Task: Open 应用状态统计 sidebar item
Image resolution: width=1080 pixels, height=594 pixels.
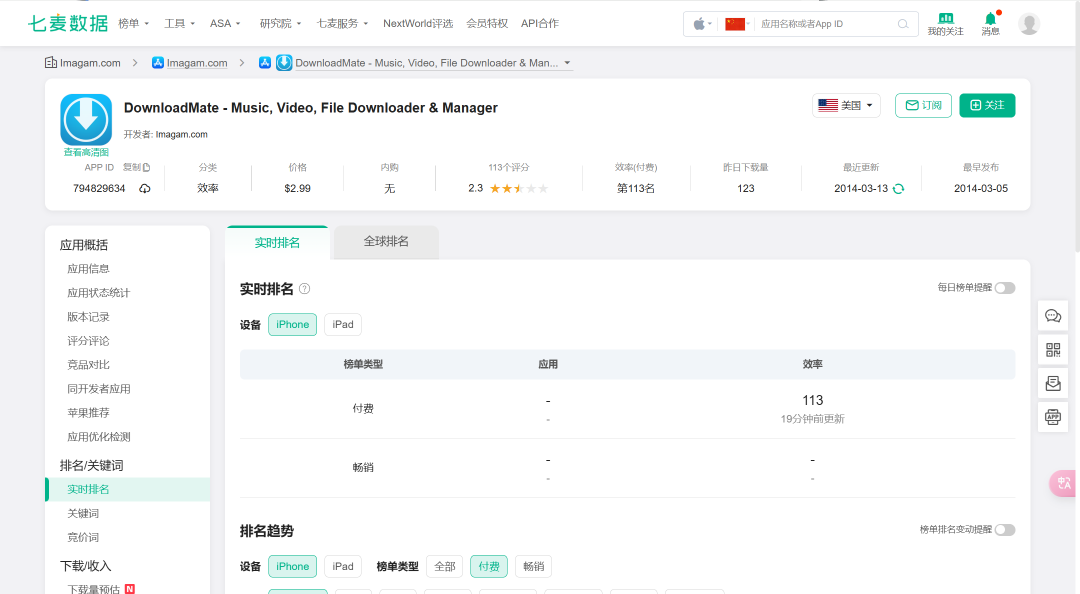Action: point(98,293)
